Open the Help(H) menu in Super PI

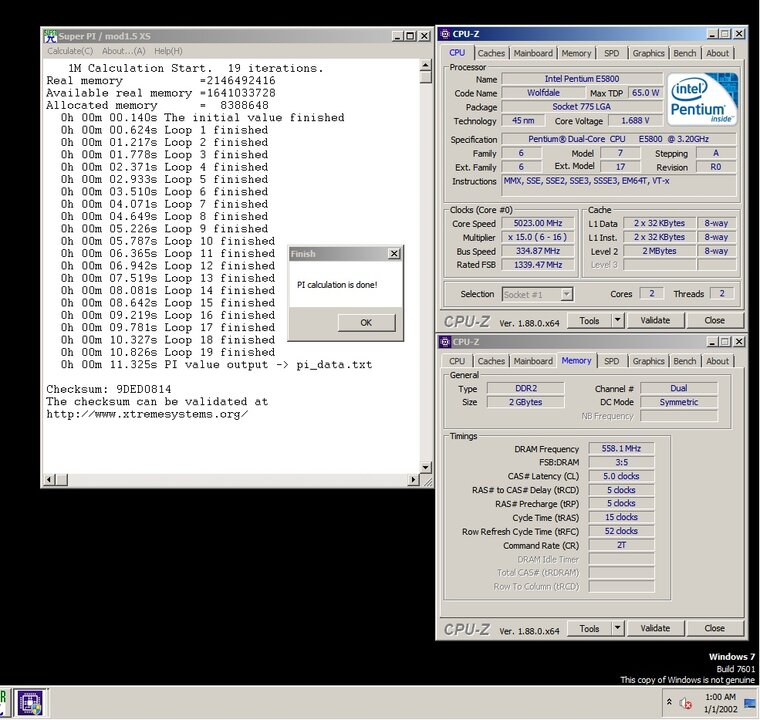pos(168,51)
